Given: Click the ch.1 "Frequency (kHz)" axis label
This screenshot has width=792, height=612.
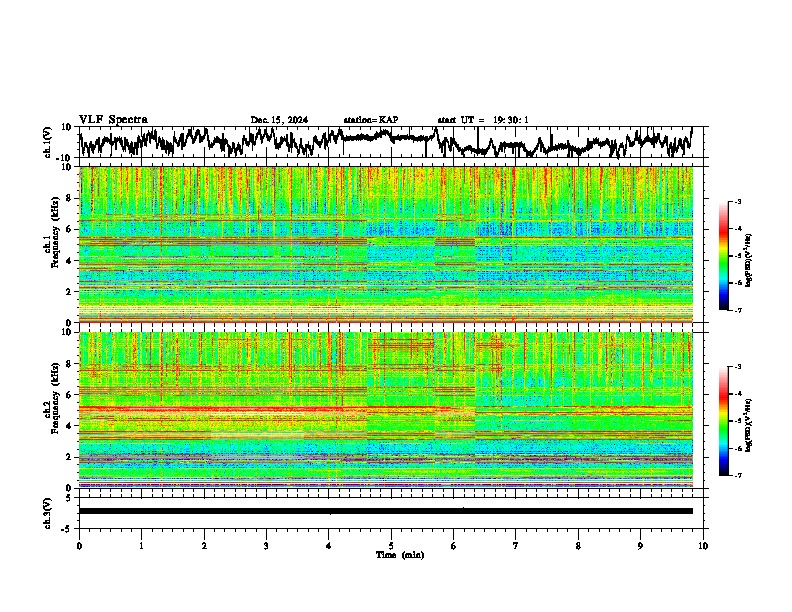Looking at the screenshot, I should 55,233.
